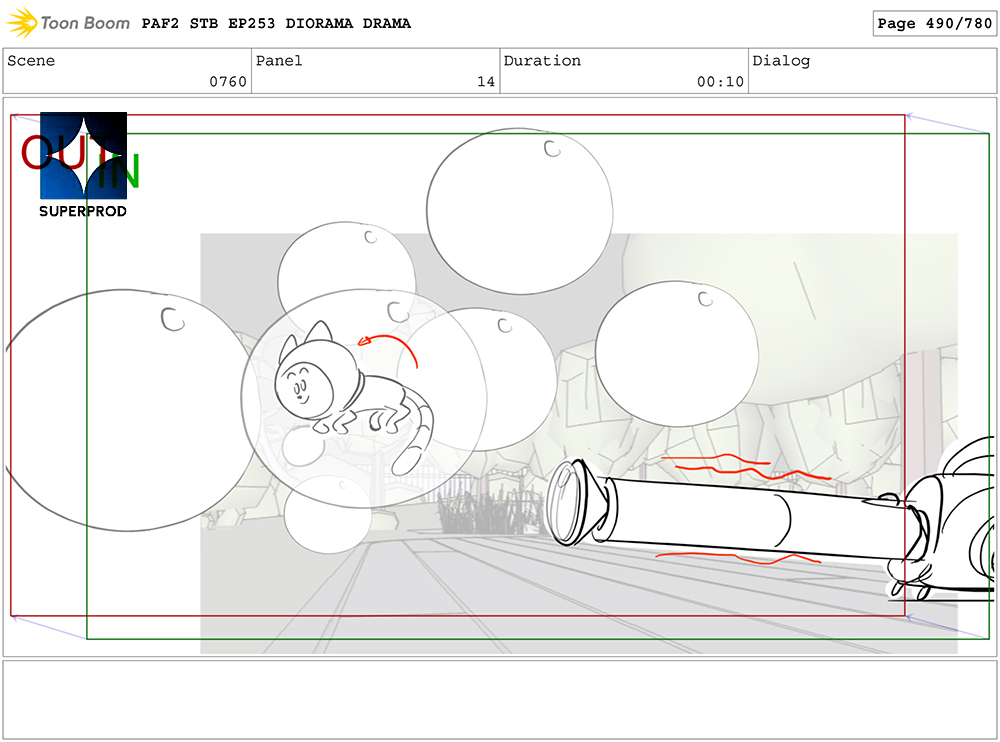Select the project title 'PAF2 STB EP253 DIORAMA DRAMA'
Image resolution: width=1000 pixels, height=742 pixels.
[x=276, y=24]
